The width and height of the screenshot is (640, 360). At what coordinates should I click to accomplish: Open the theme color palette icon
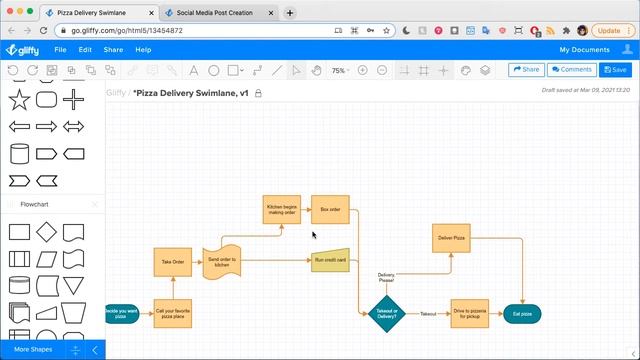click(465, 70)
